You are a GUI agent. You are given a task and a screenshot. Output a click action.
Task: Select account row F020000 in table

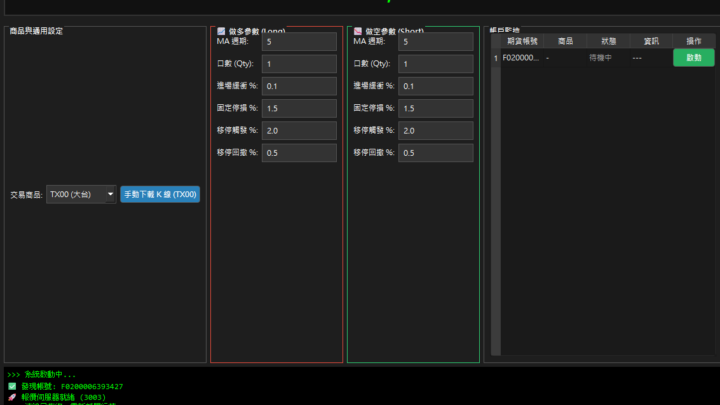(x=521, y=58)
